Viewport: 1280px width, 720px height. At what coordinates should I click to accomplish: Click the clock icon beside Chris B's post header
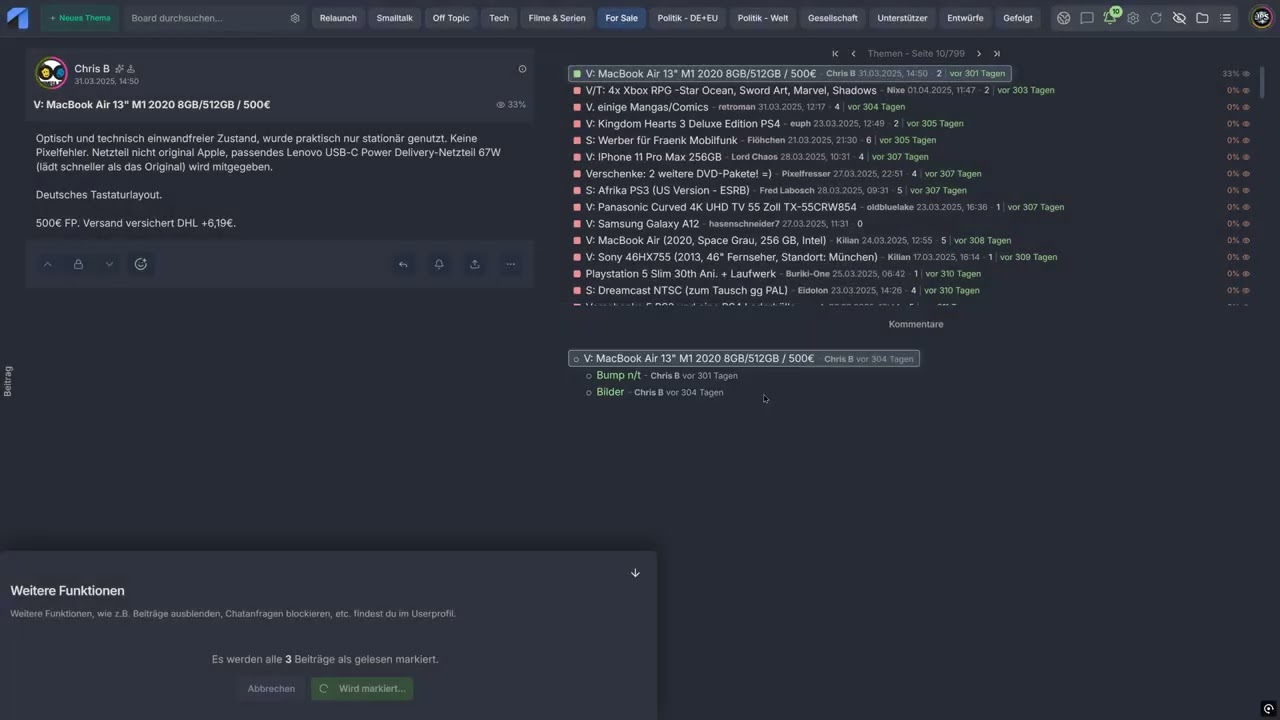522,69
